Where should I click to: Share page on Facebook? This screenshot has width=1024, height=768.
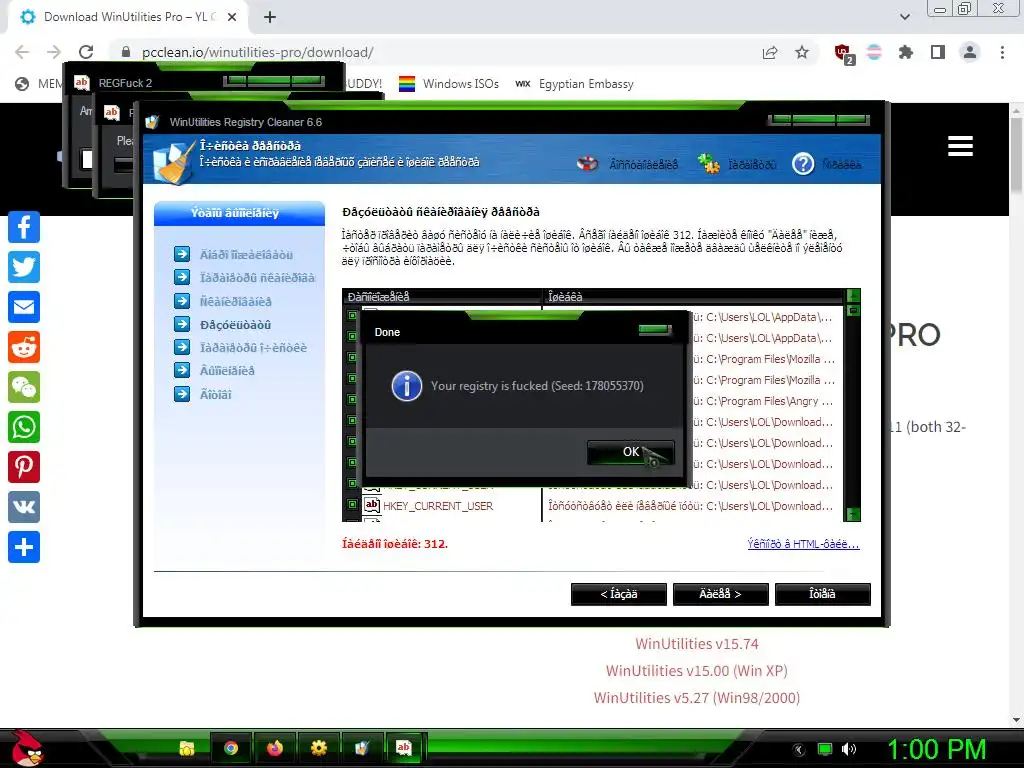pyautogui.click(x=24, y=227)
